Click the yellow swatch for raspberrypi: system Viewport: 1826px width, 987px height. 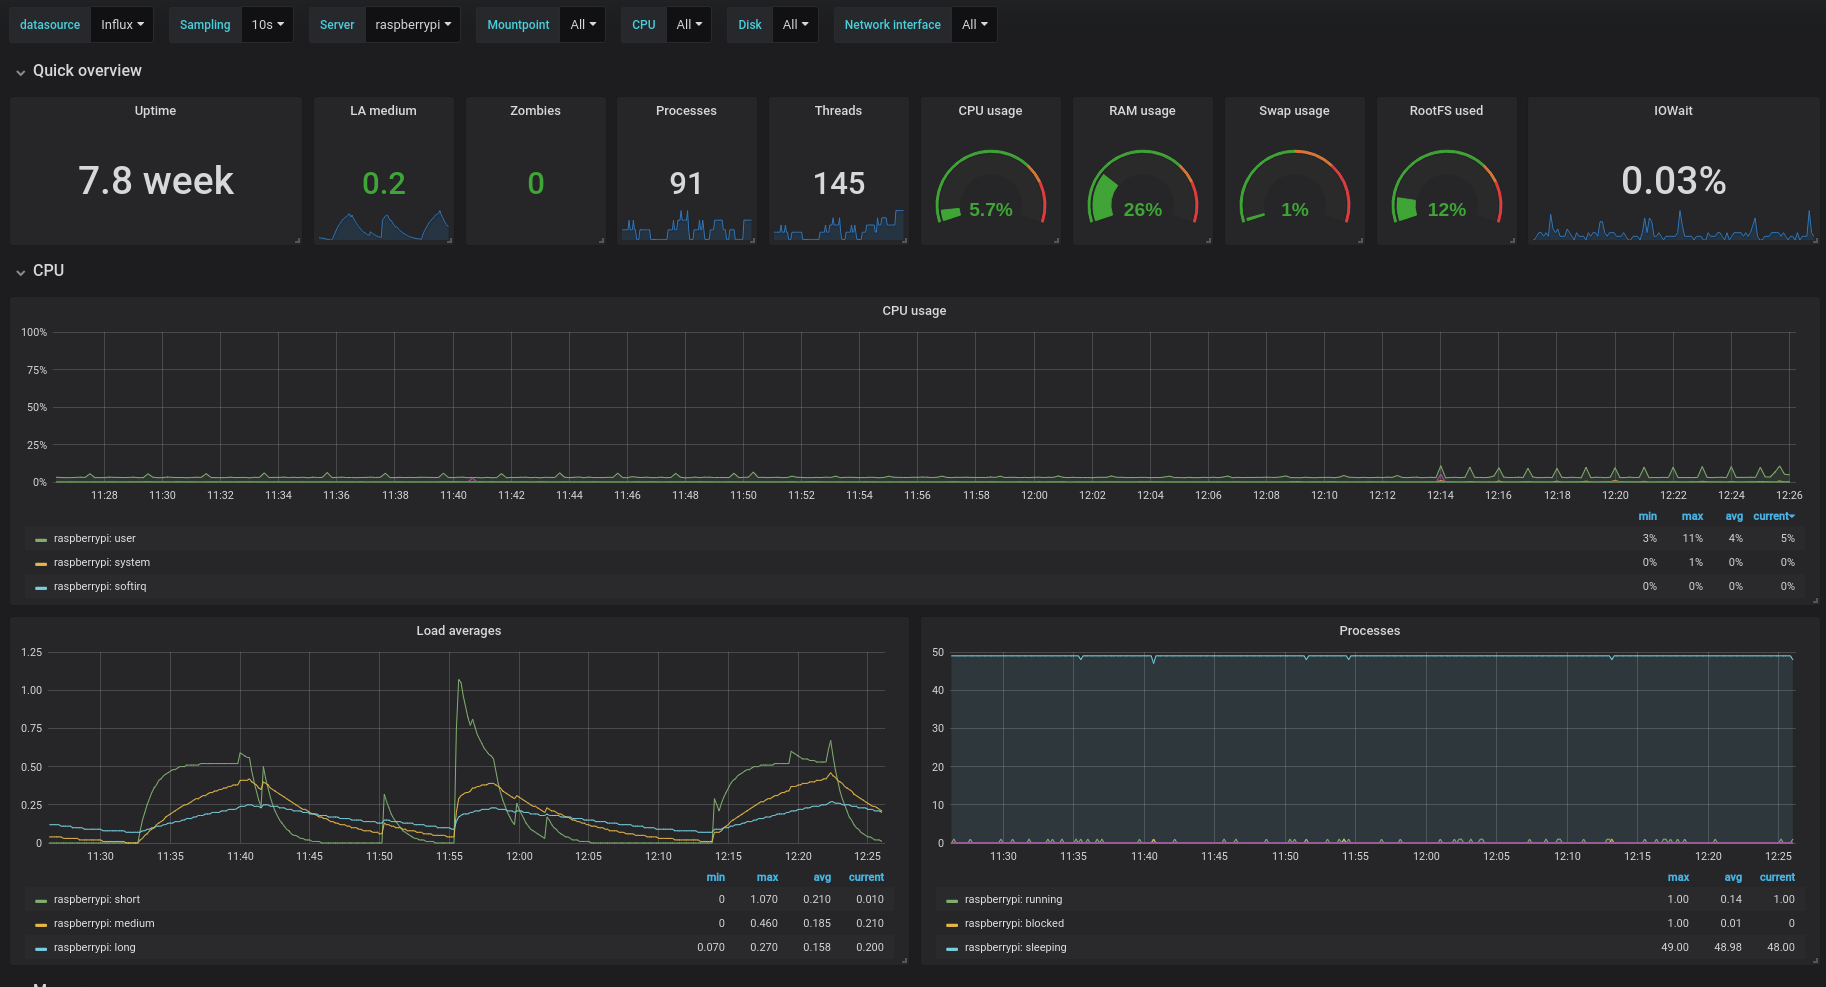41,563
